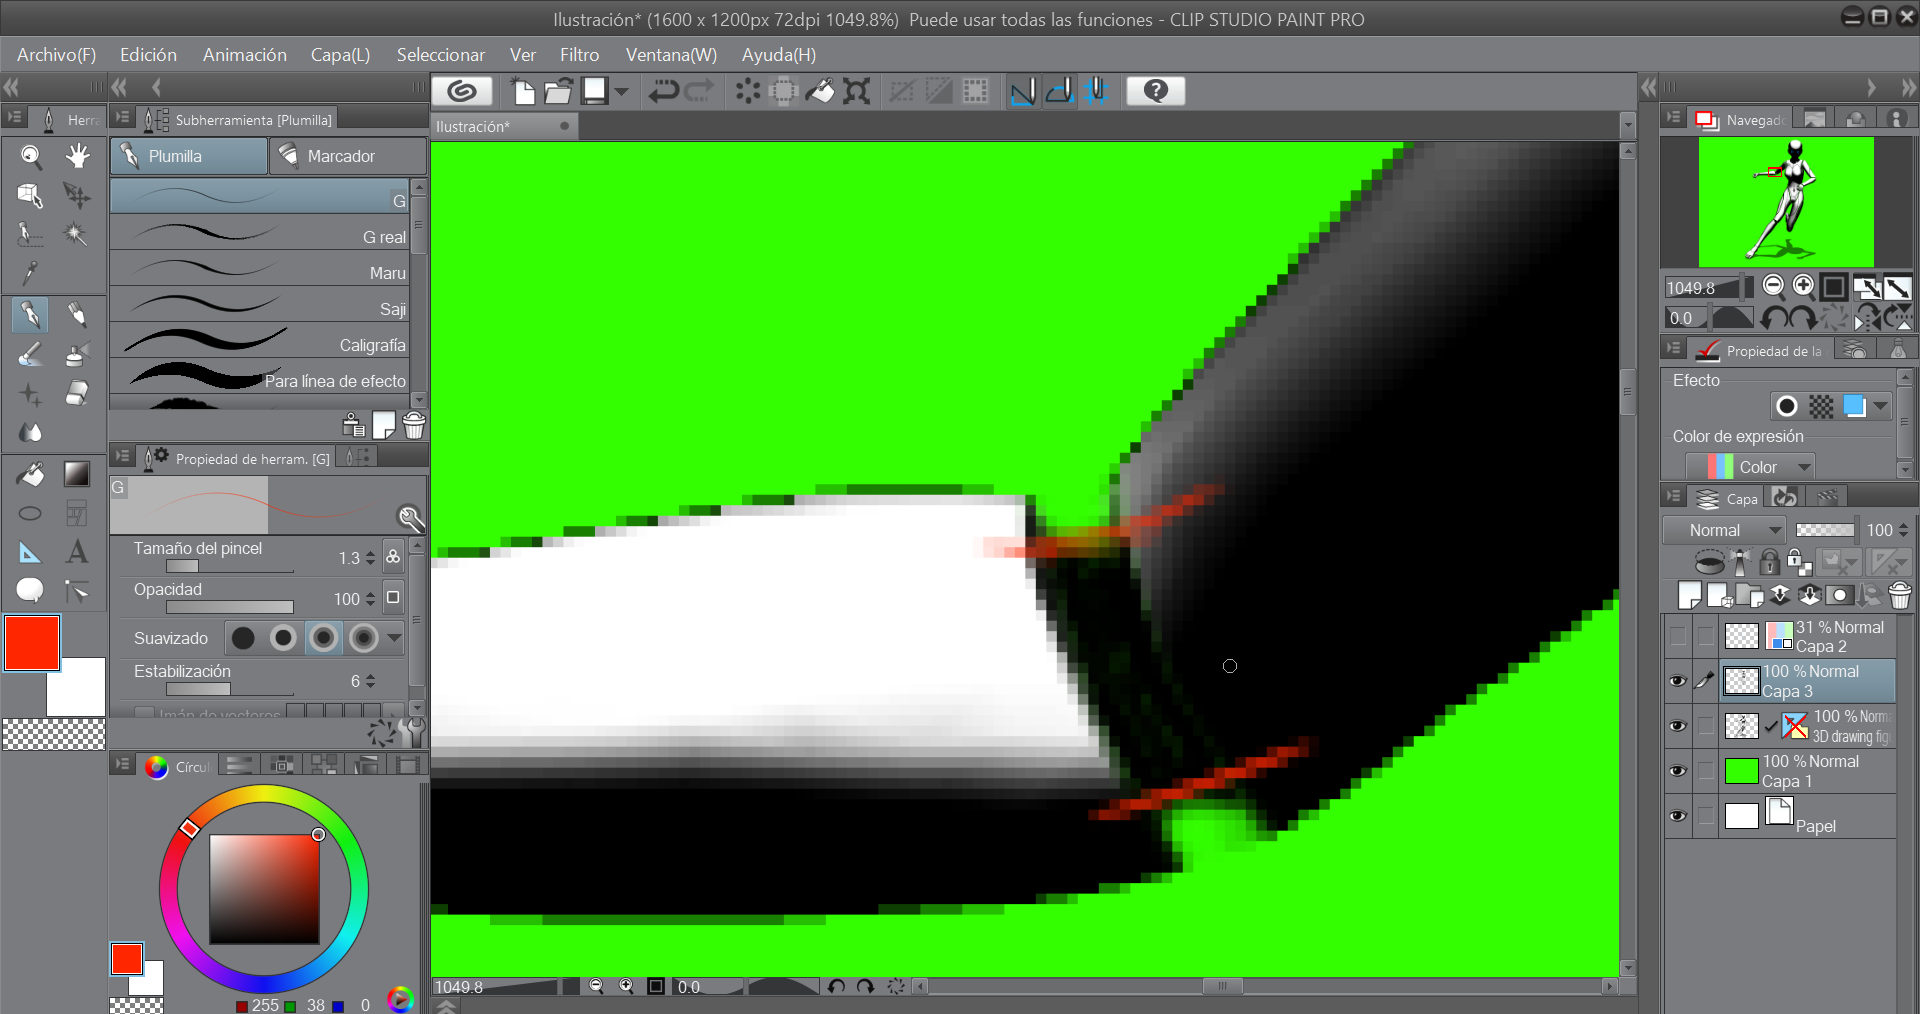Choose the G real pen
The width and height of the screenshot is (1920, 1014).
coord(260,233)
